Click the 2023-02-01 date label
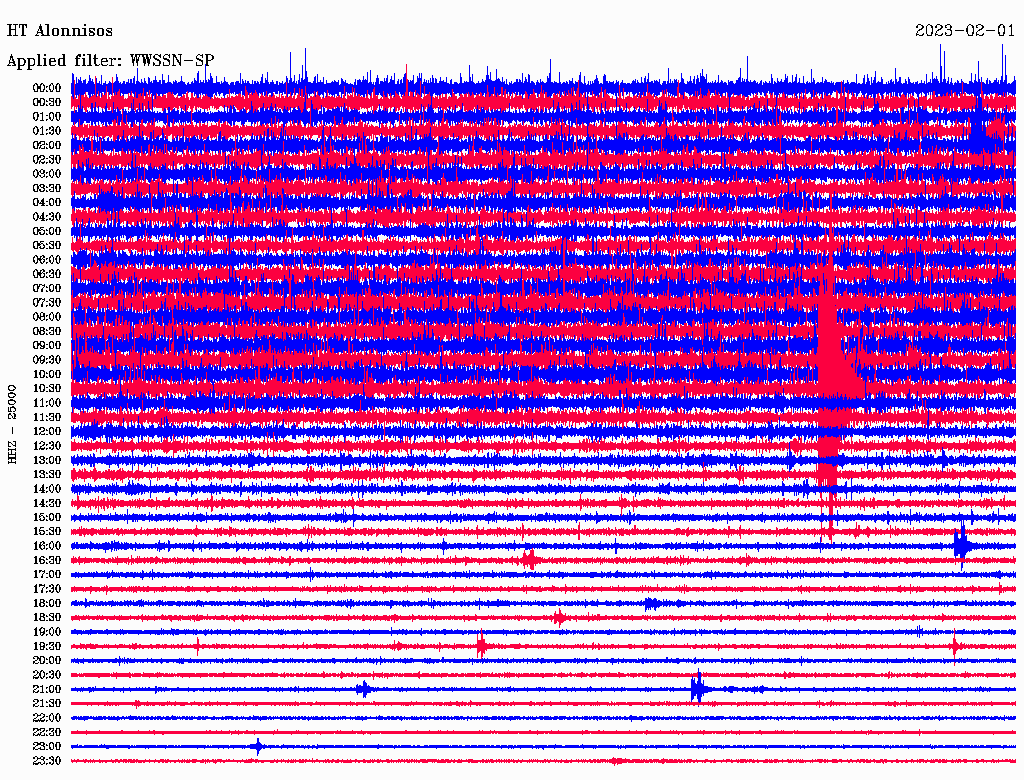Image resolution: width=1024 pixels, height=780 pixels. [965, 31]
